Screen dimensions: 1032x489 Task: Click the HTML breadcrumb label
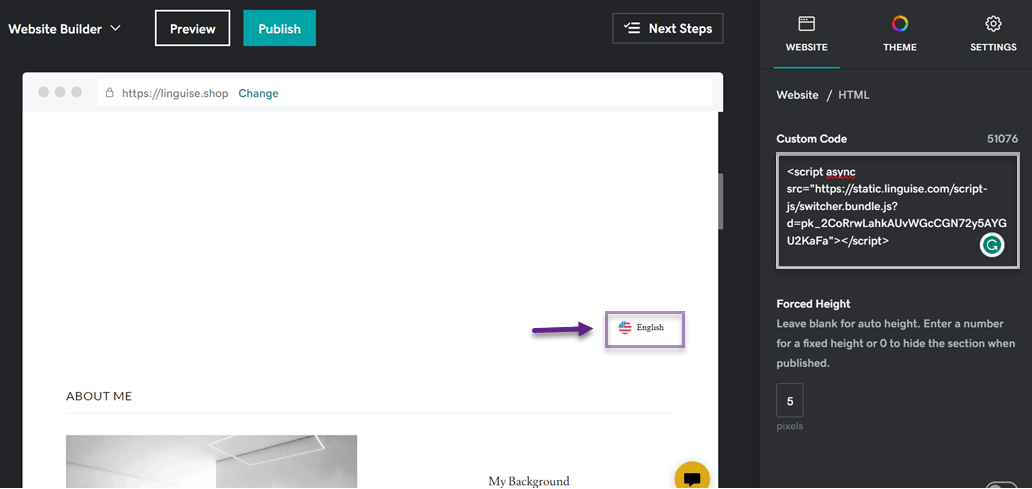click(854, 95)
